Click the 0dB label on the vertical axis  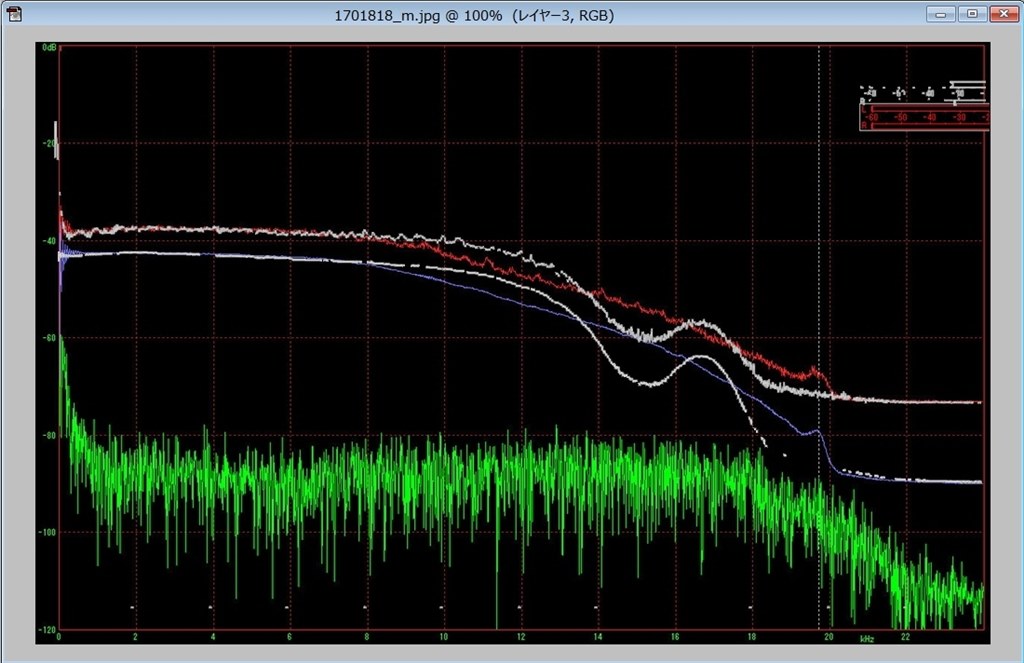[49, 48]
